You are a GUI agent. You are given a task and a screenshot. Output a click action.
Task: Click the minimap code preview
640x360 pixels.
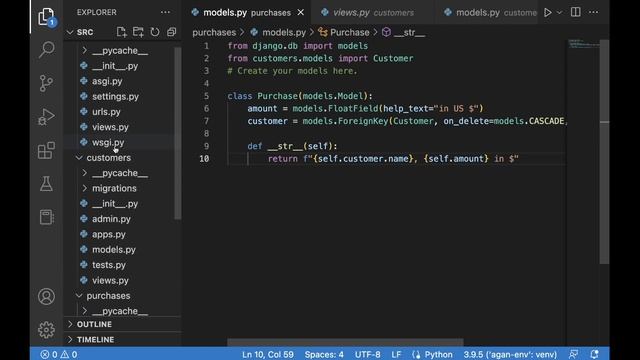pyautogui.click(x=584, y=44)
